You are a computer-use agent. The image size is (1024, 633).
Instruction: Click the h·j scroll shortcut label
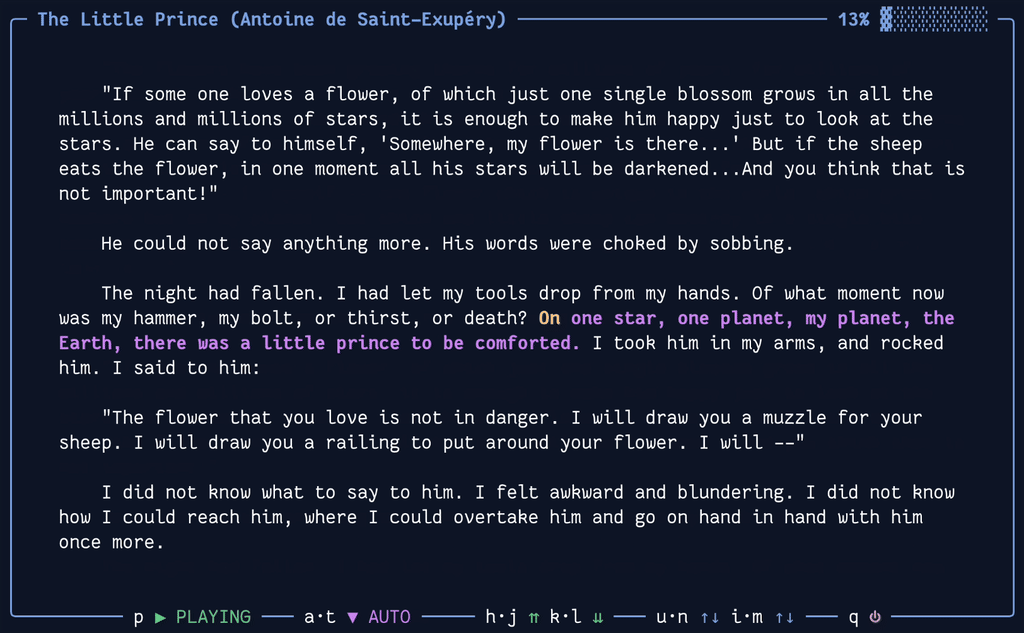[x=500, y=617]
